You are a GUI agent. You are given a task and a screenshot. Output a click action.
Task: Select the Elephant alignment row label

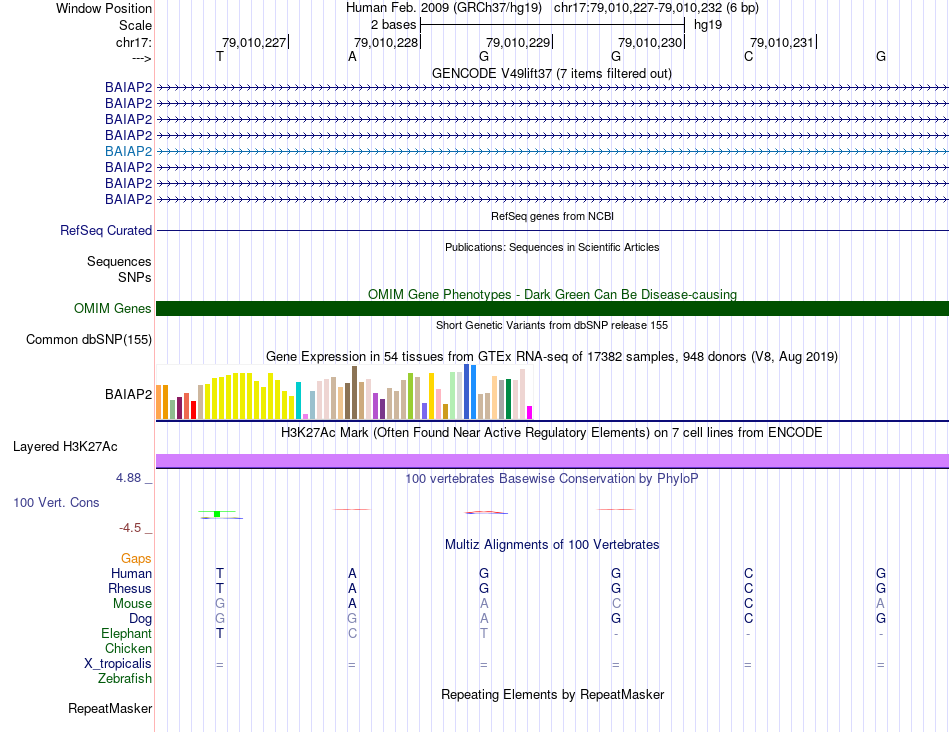click(126, 633)
